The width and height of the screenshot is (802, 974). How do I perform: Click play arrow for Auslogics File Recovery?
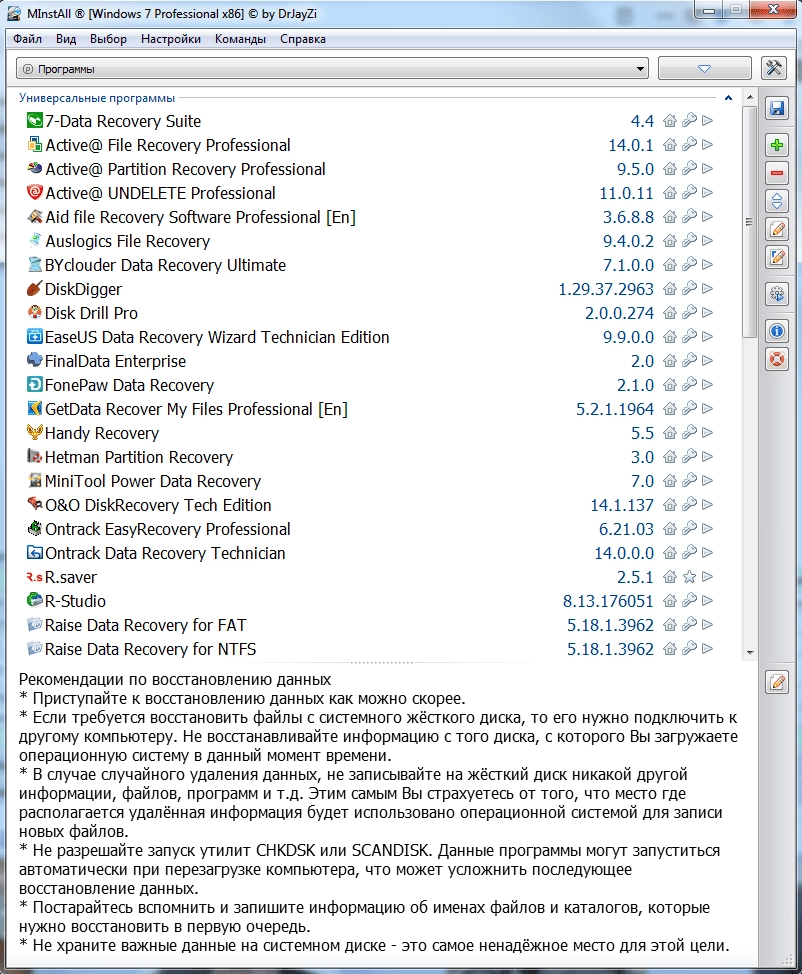point(707,241)
